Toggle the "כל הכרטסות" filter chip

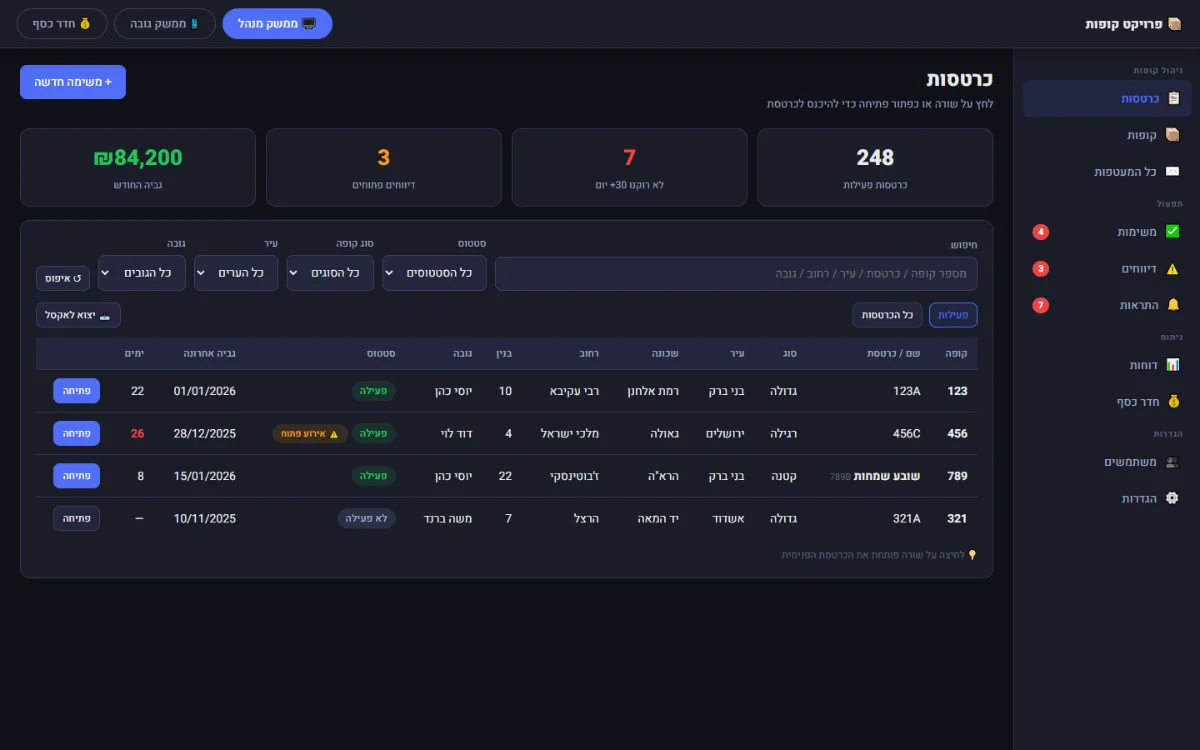coord(888,315)
